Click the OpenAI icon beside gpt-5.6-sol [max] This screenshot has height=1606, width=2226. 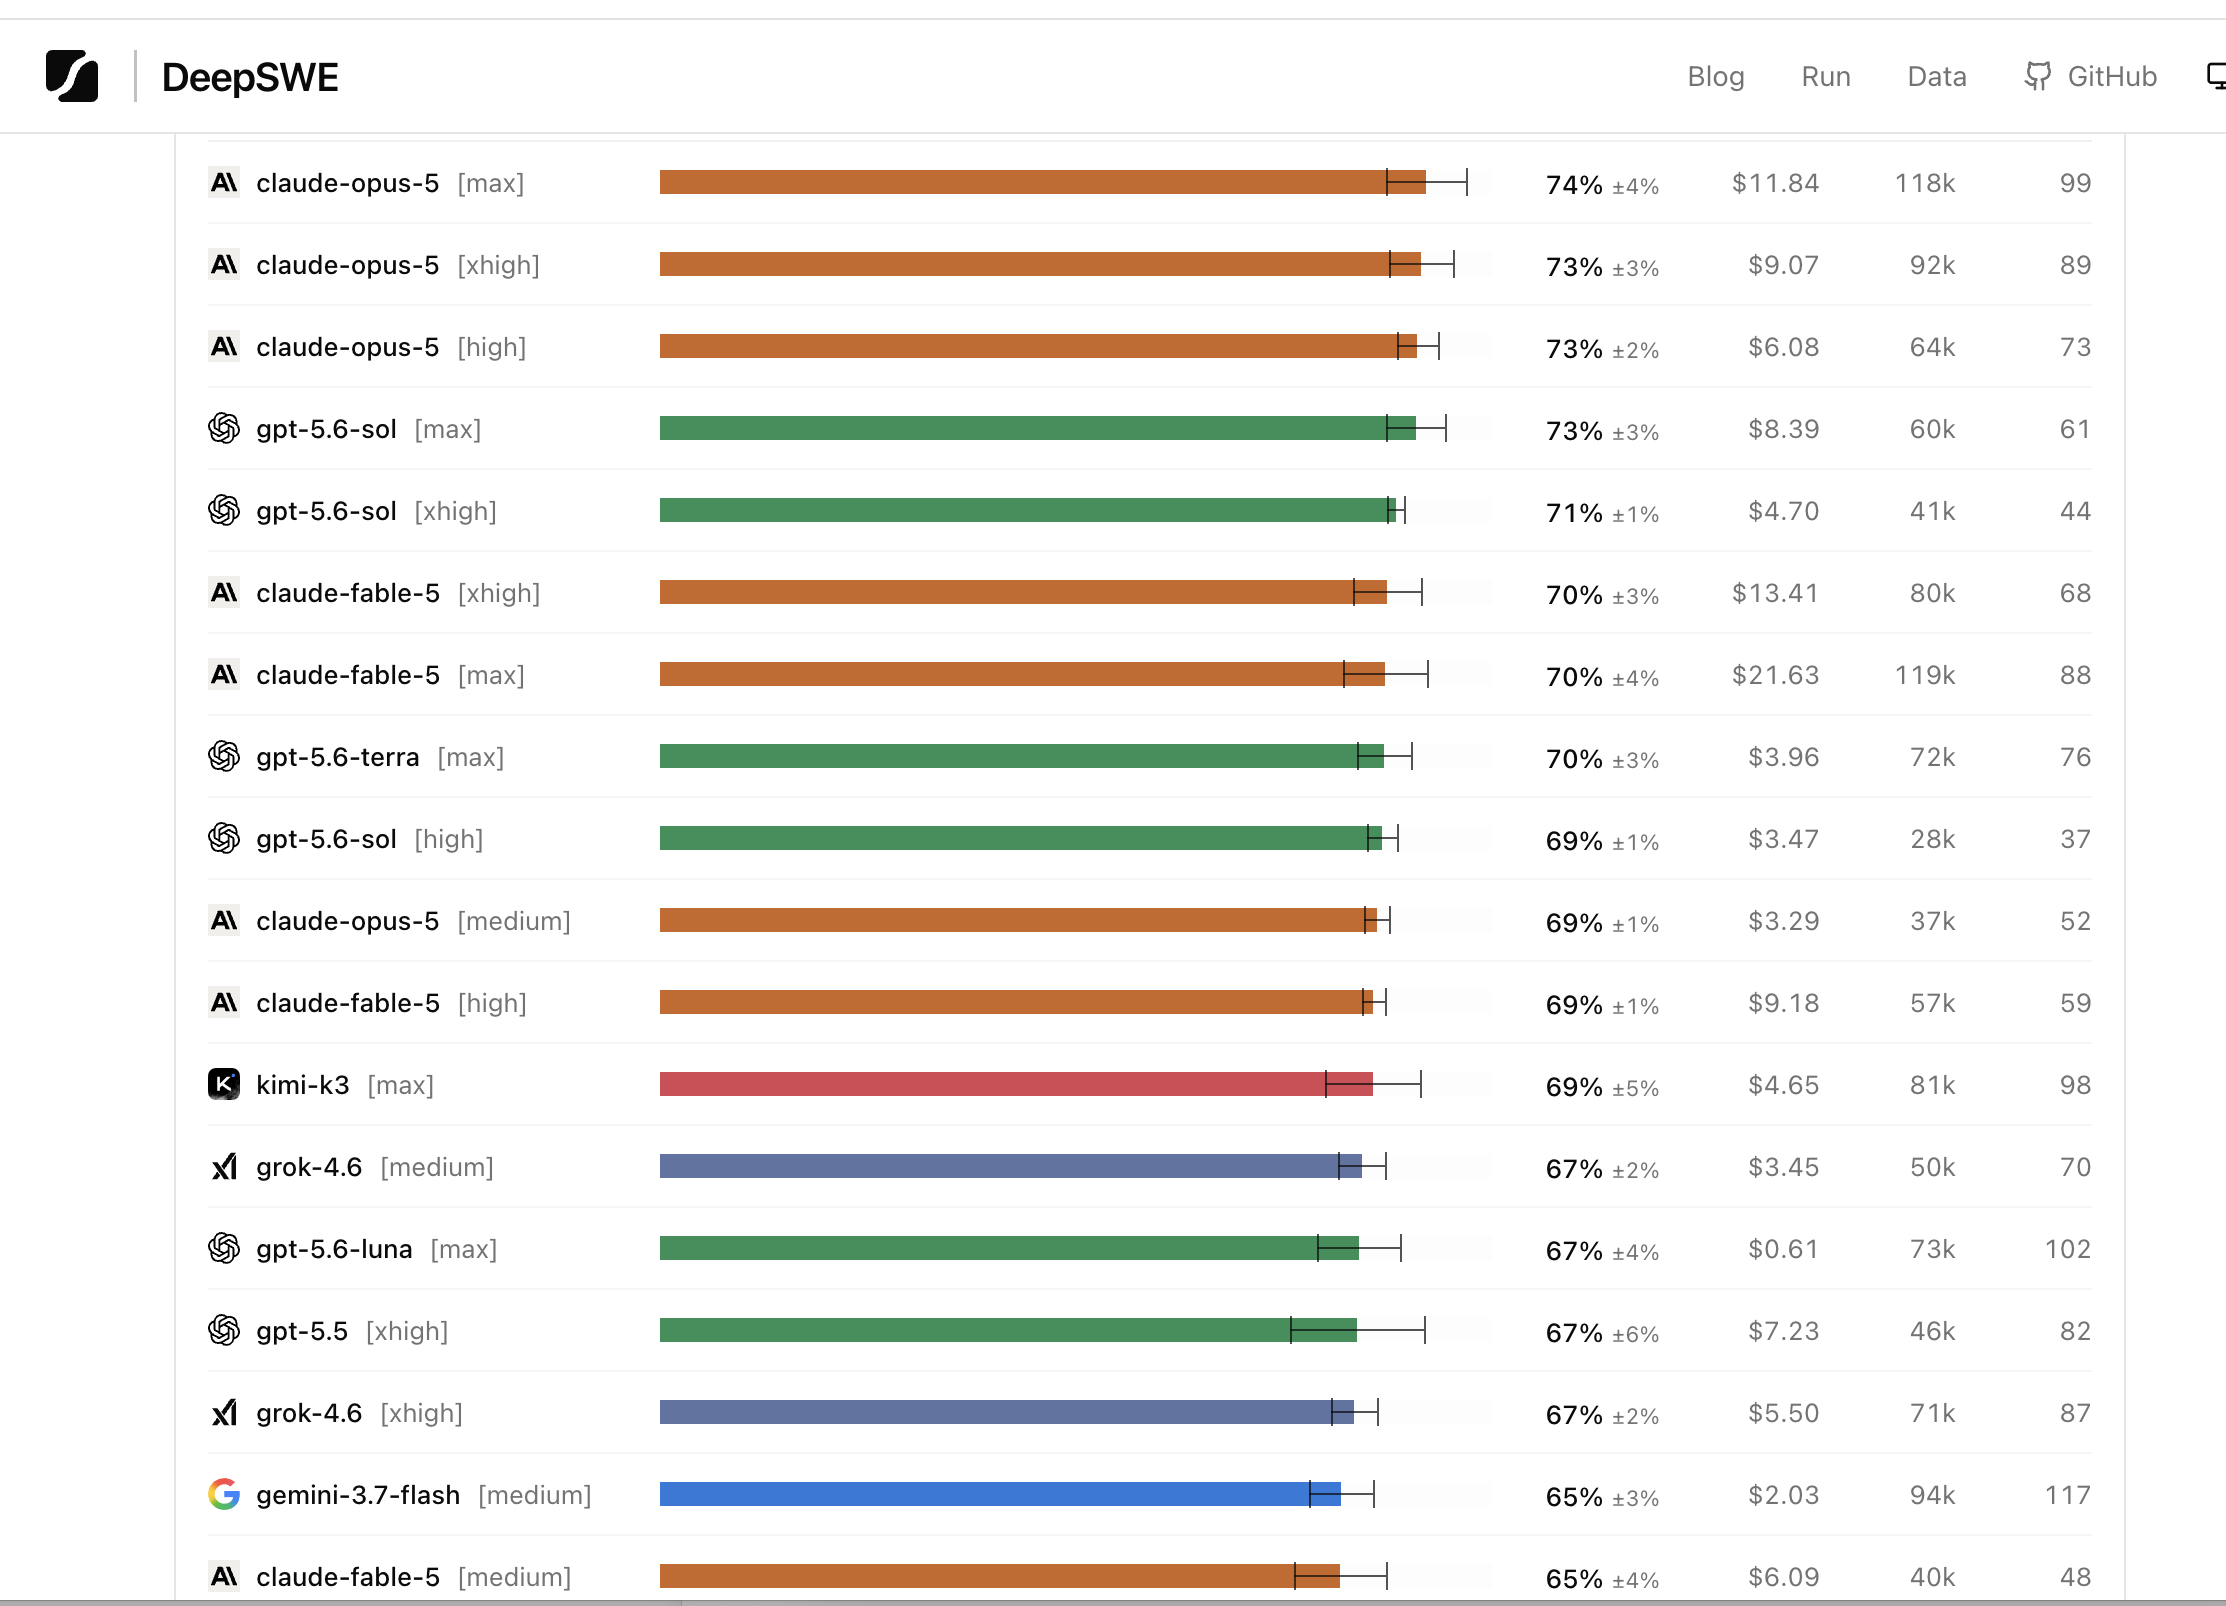pyautogui.click(x=224, y=429)
